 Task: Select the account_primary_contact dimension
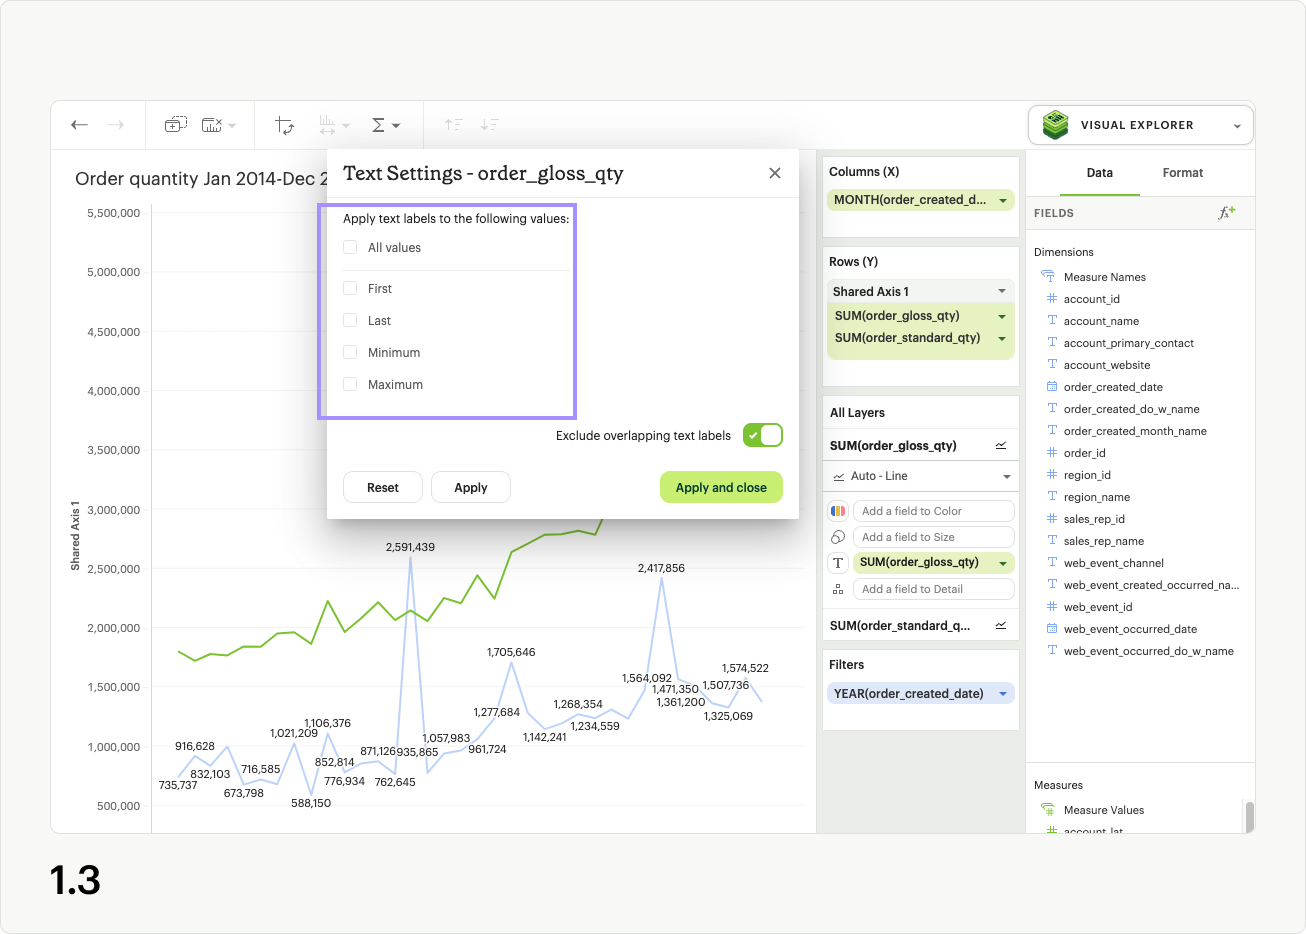pyautogui.click(x=1129, y=343)
